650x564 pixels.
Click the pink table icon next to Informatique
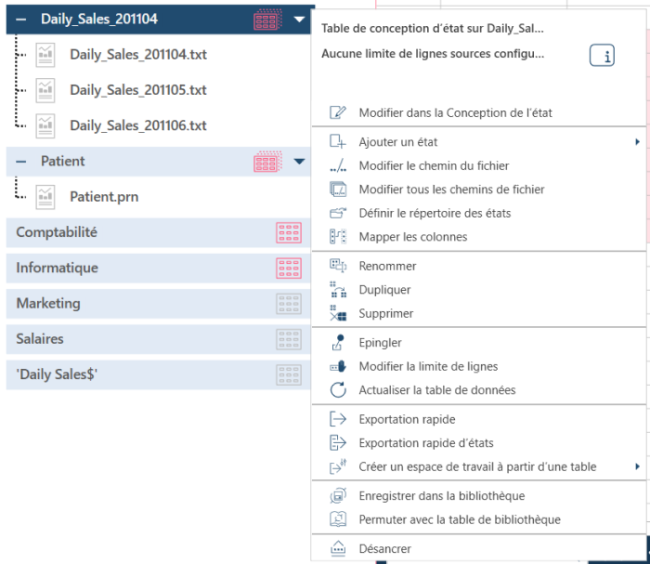pyautogui.click(x=288, y=268)
